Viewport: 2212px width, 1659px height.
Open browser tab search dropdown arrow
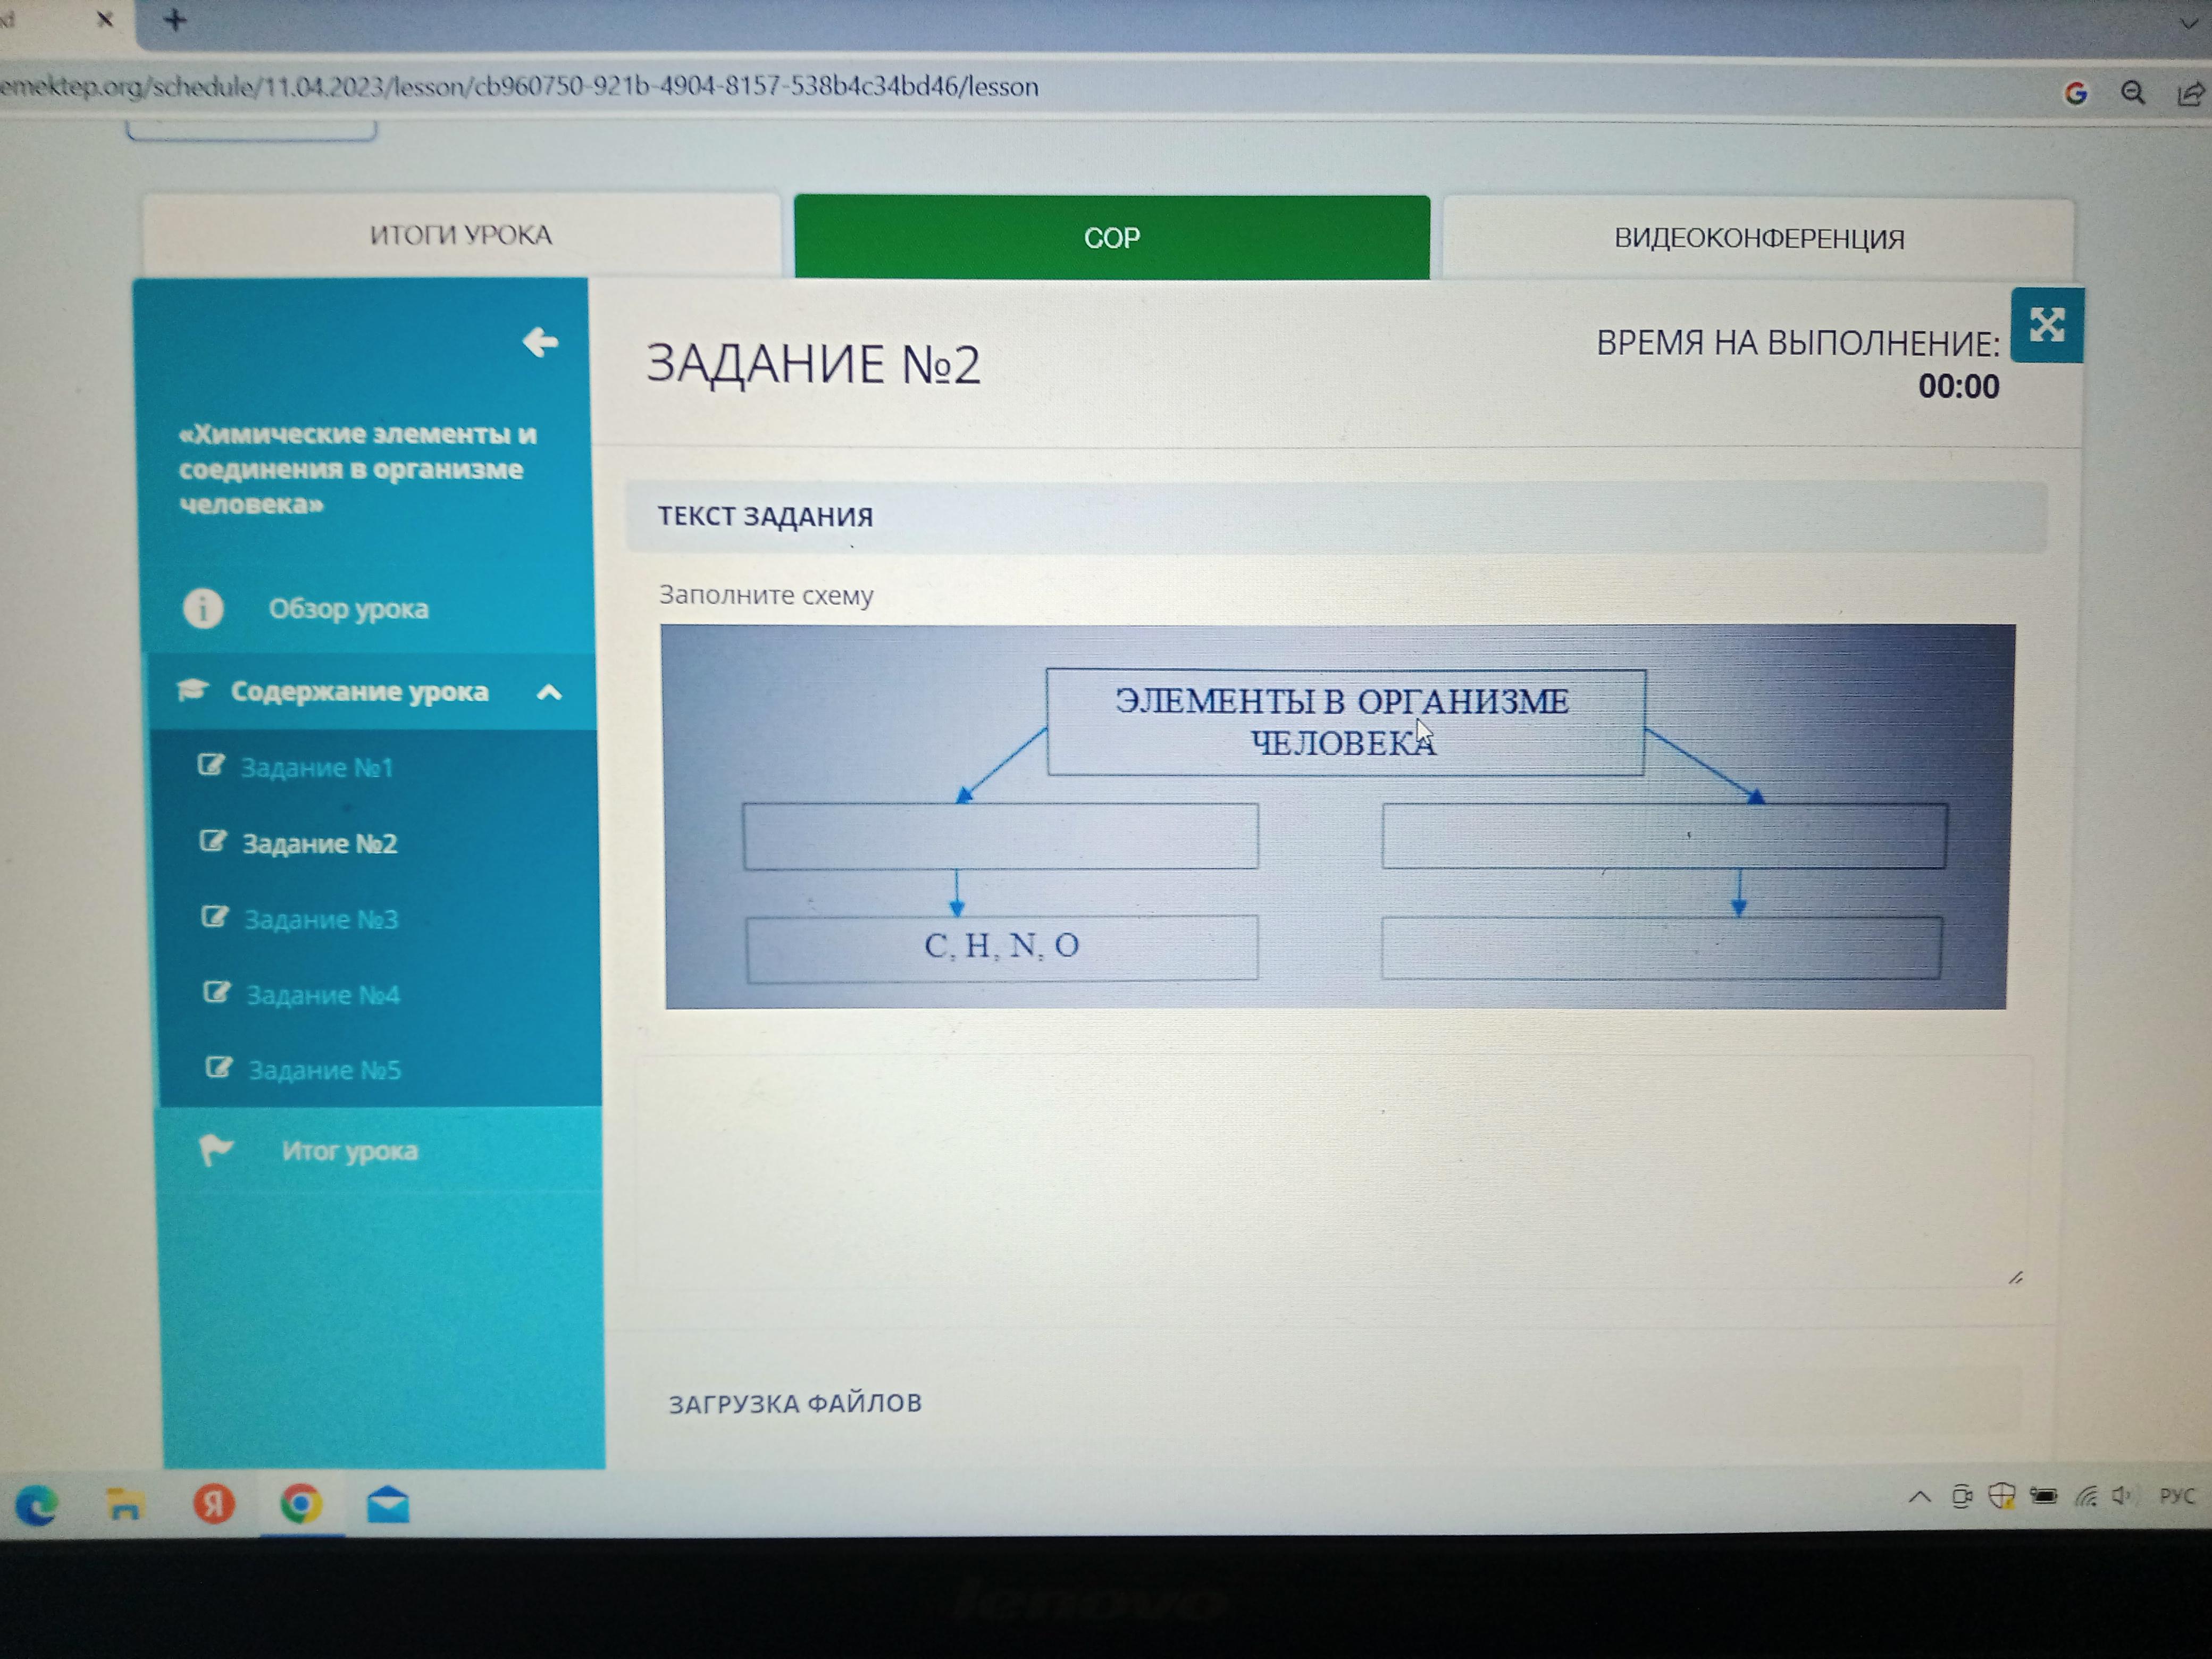(2188, 22)
